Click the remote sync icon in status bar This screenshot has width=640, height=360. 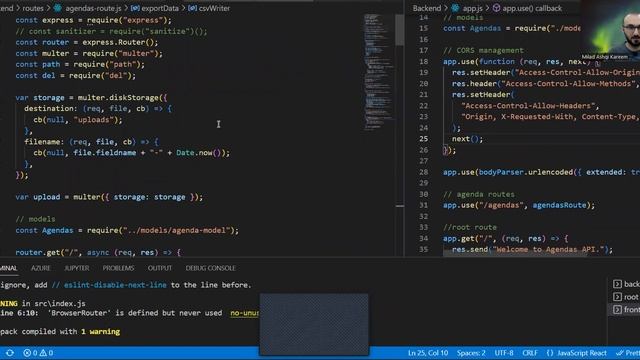(x=10, y=353)
